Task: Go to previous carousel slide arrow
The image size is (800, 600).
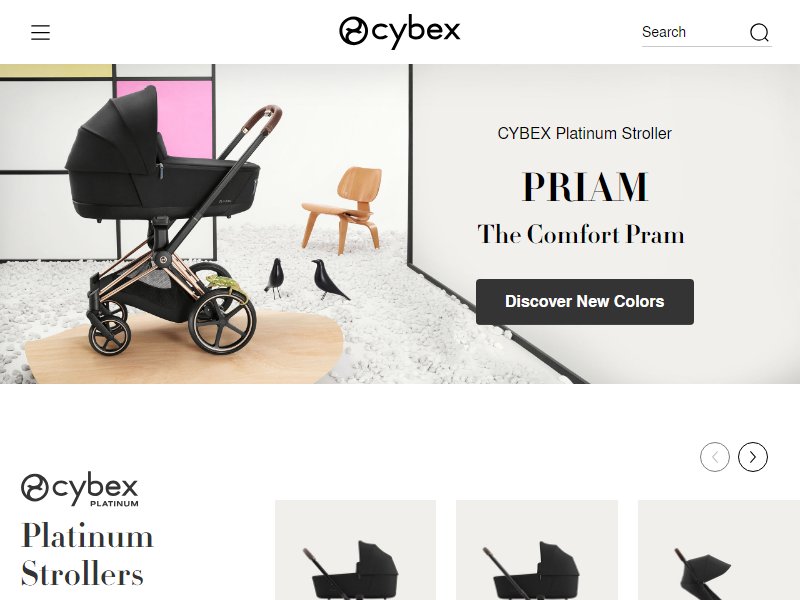Action: pos(715,457)
